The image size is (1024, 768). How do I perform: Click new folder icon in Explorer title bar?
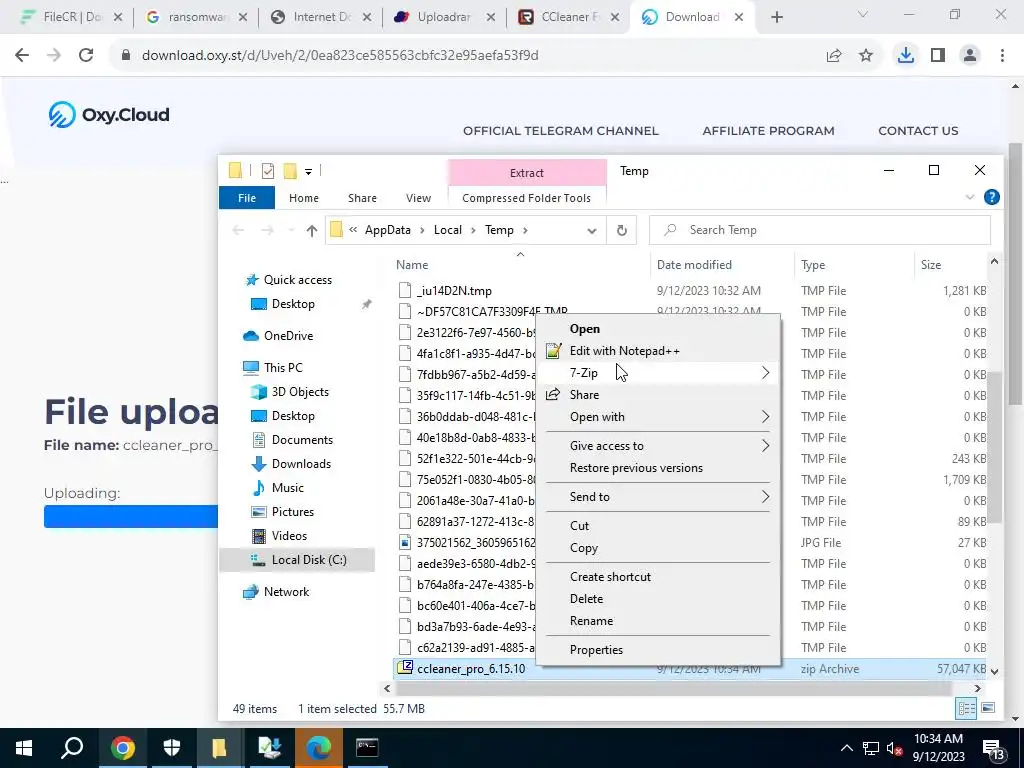click(290, 171)
